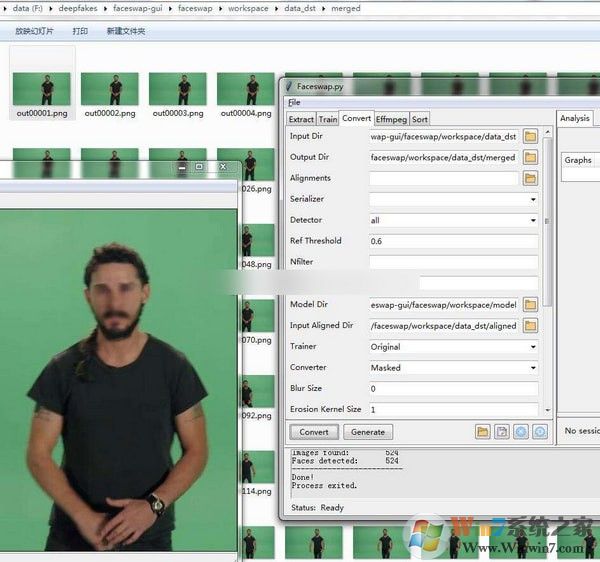
Task: Open the Model Dir folder browser
Action: 530,304
